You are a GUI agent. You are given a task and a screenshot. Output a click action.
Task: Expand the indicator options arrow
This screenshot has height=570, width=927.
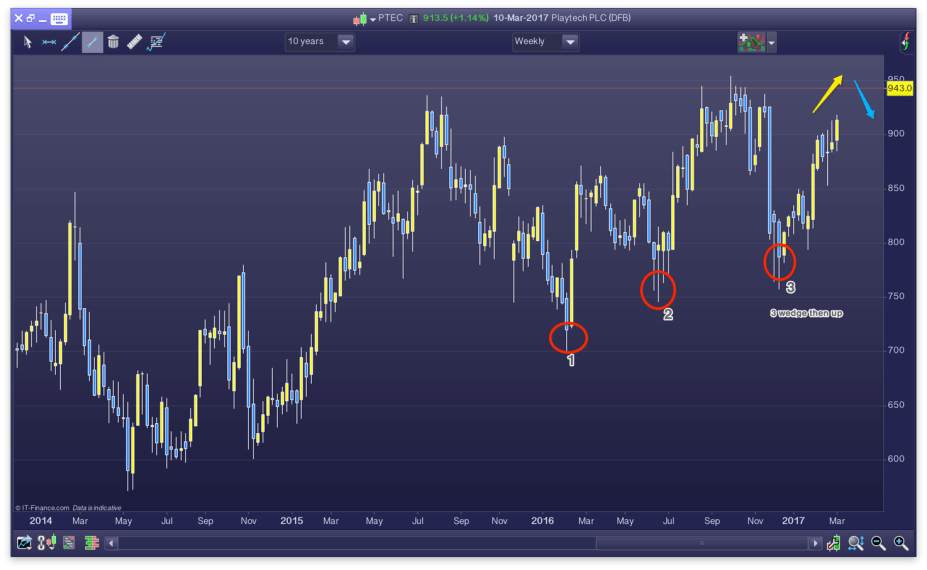tap(772, 43)
